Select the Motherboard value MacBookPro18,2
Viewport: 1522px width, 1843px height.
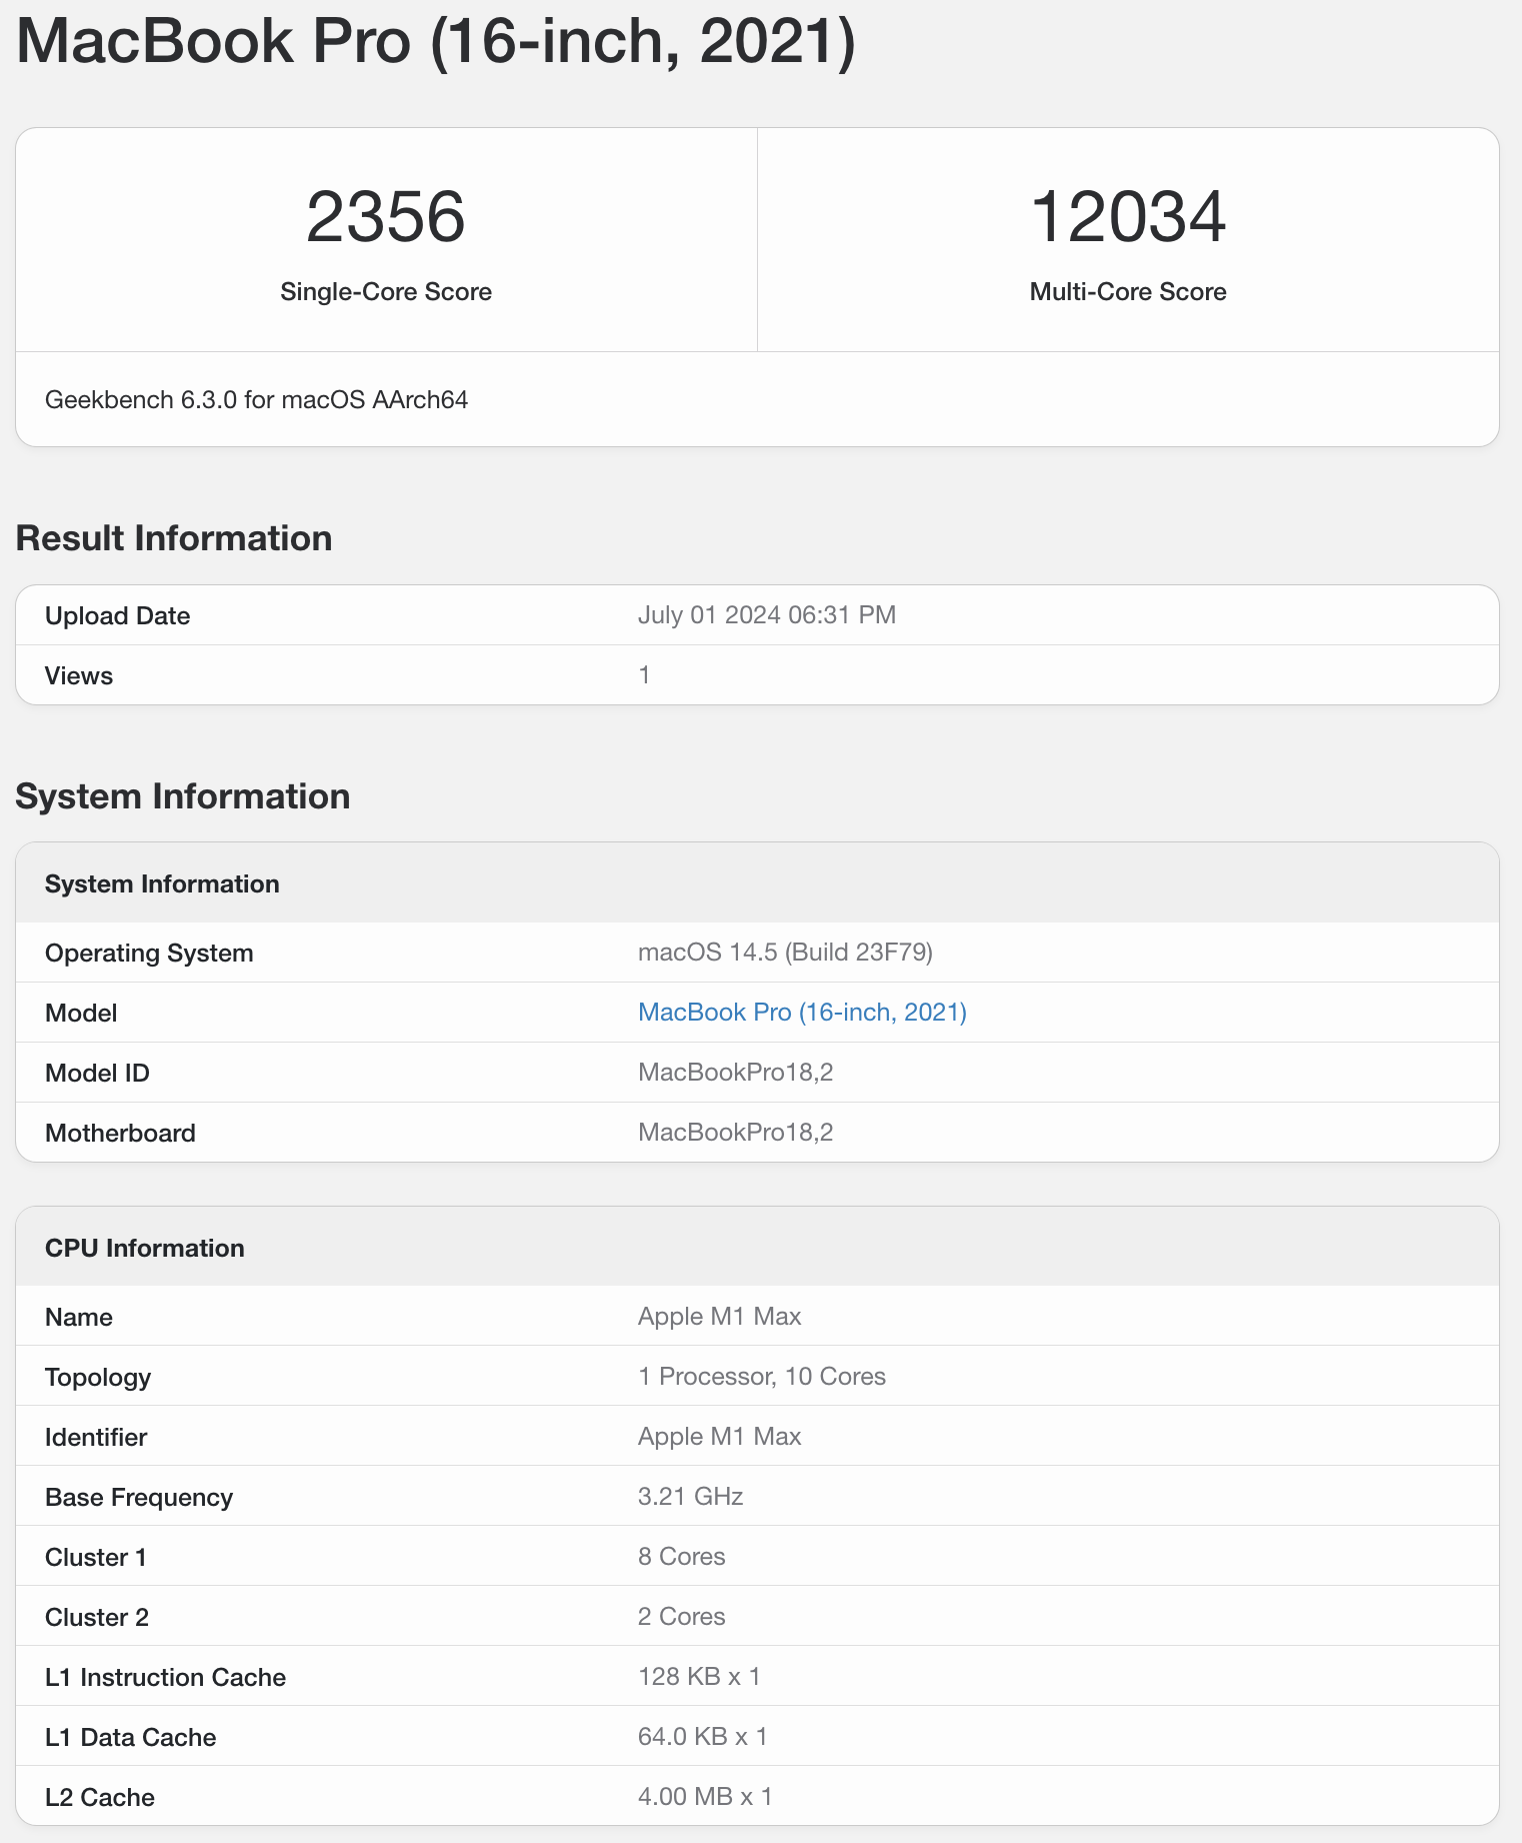tap(736, 1132)
